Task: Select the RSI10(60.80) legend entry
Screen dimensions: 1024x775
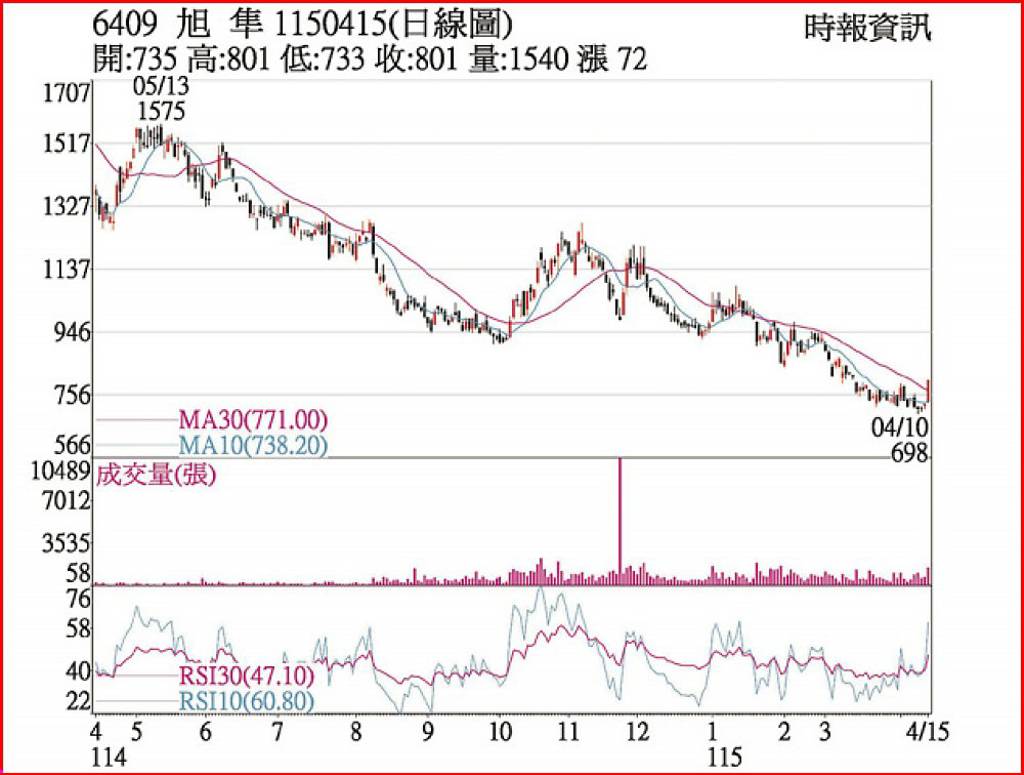Action: point(244,701)
